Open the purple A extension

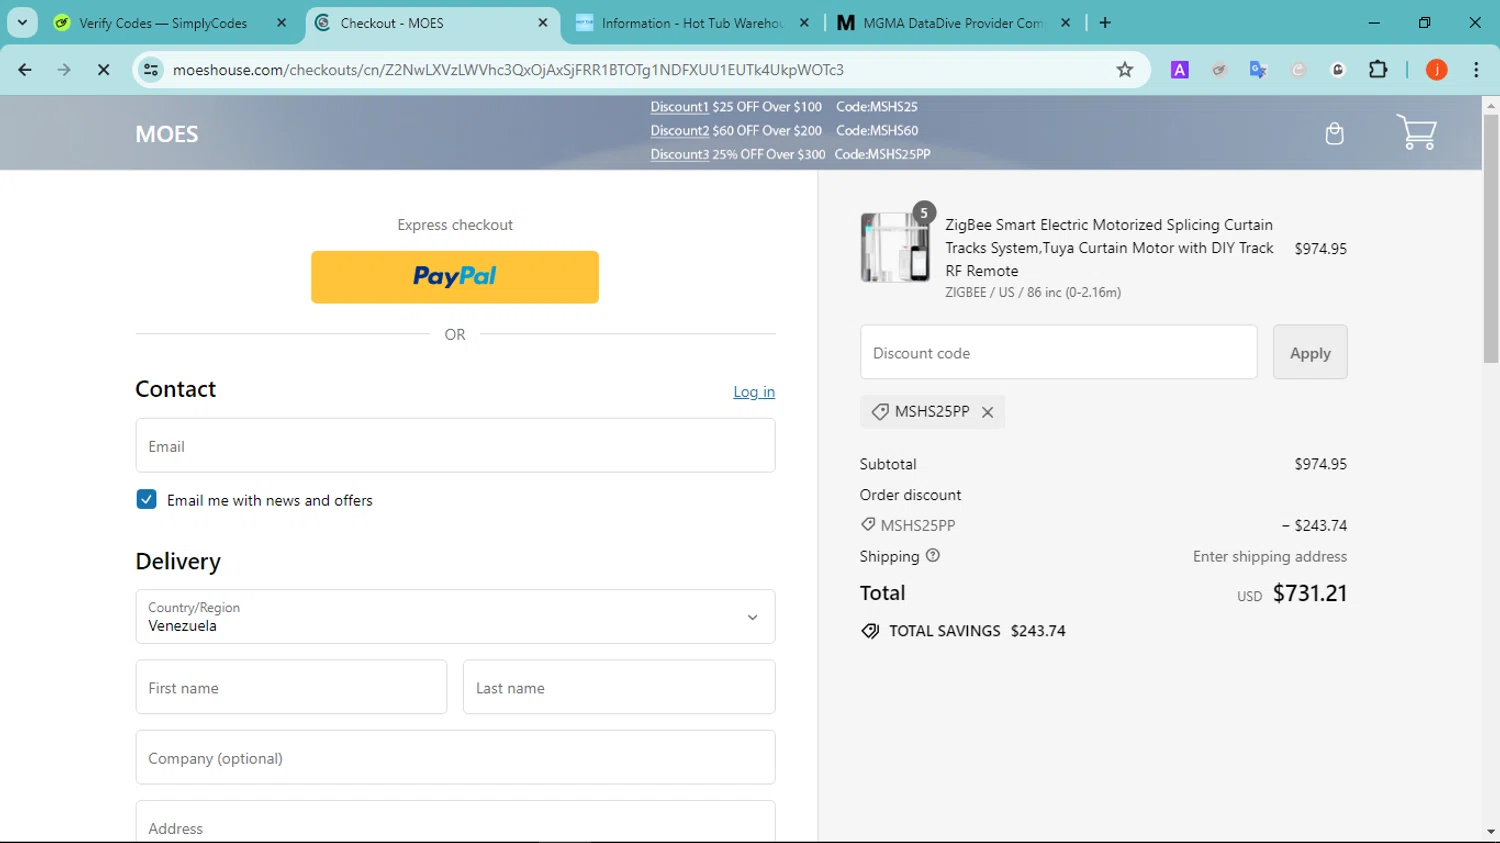click(1180, 70)
